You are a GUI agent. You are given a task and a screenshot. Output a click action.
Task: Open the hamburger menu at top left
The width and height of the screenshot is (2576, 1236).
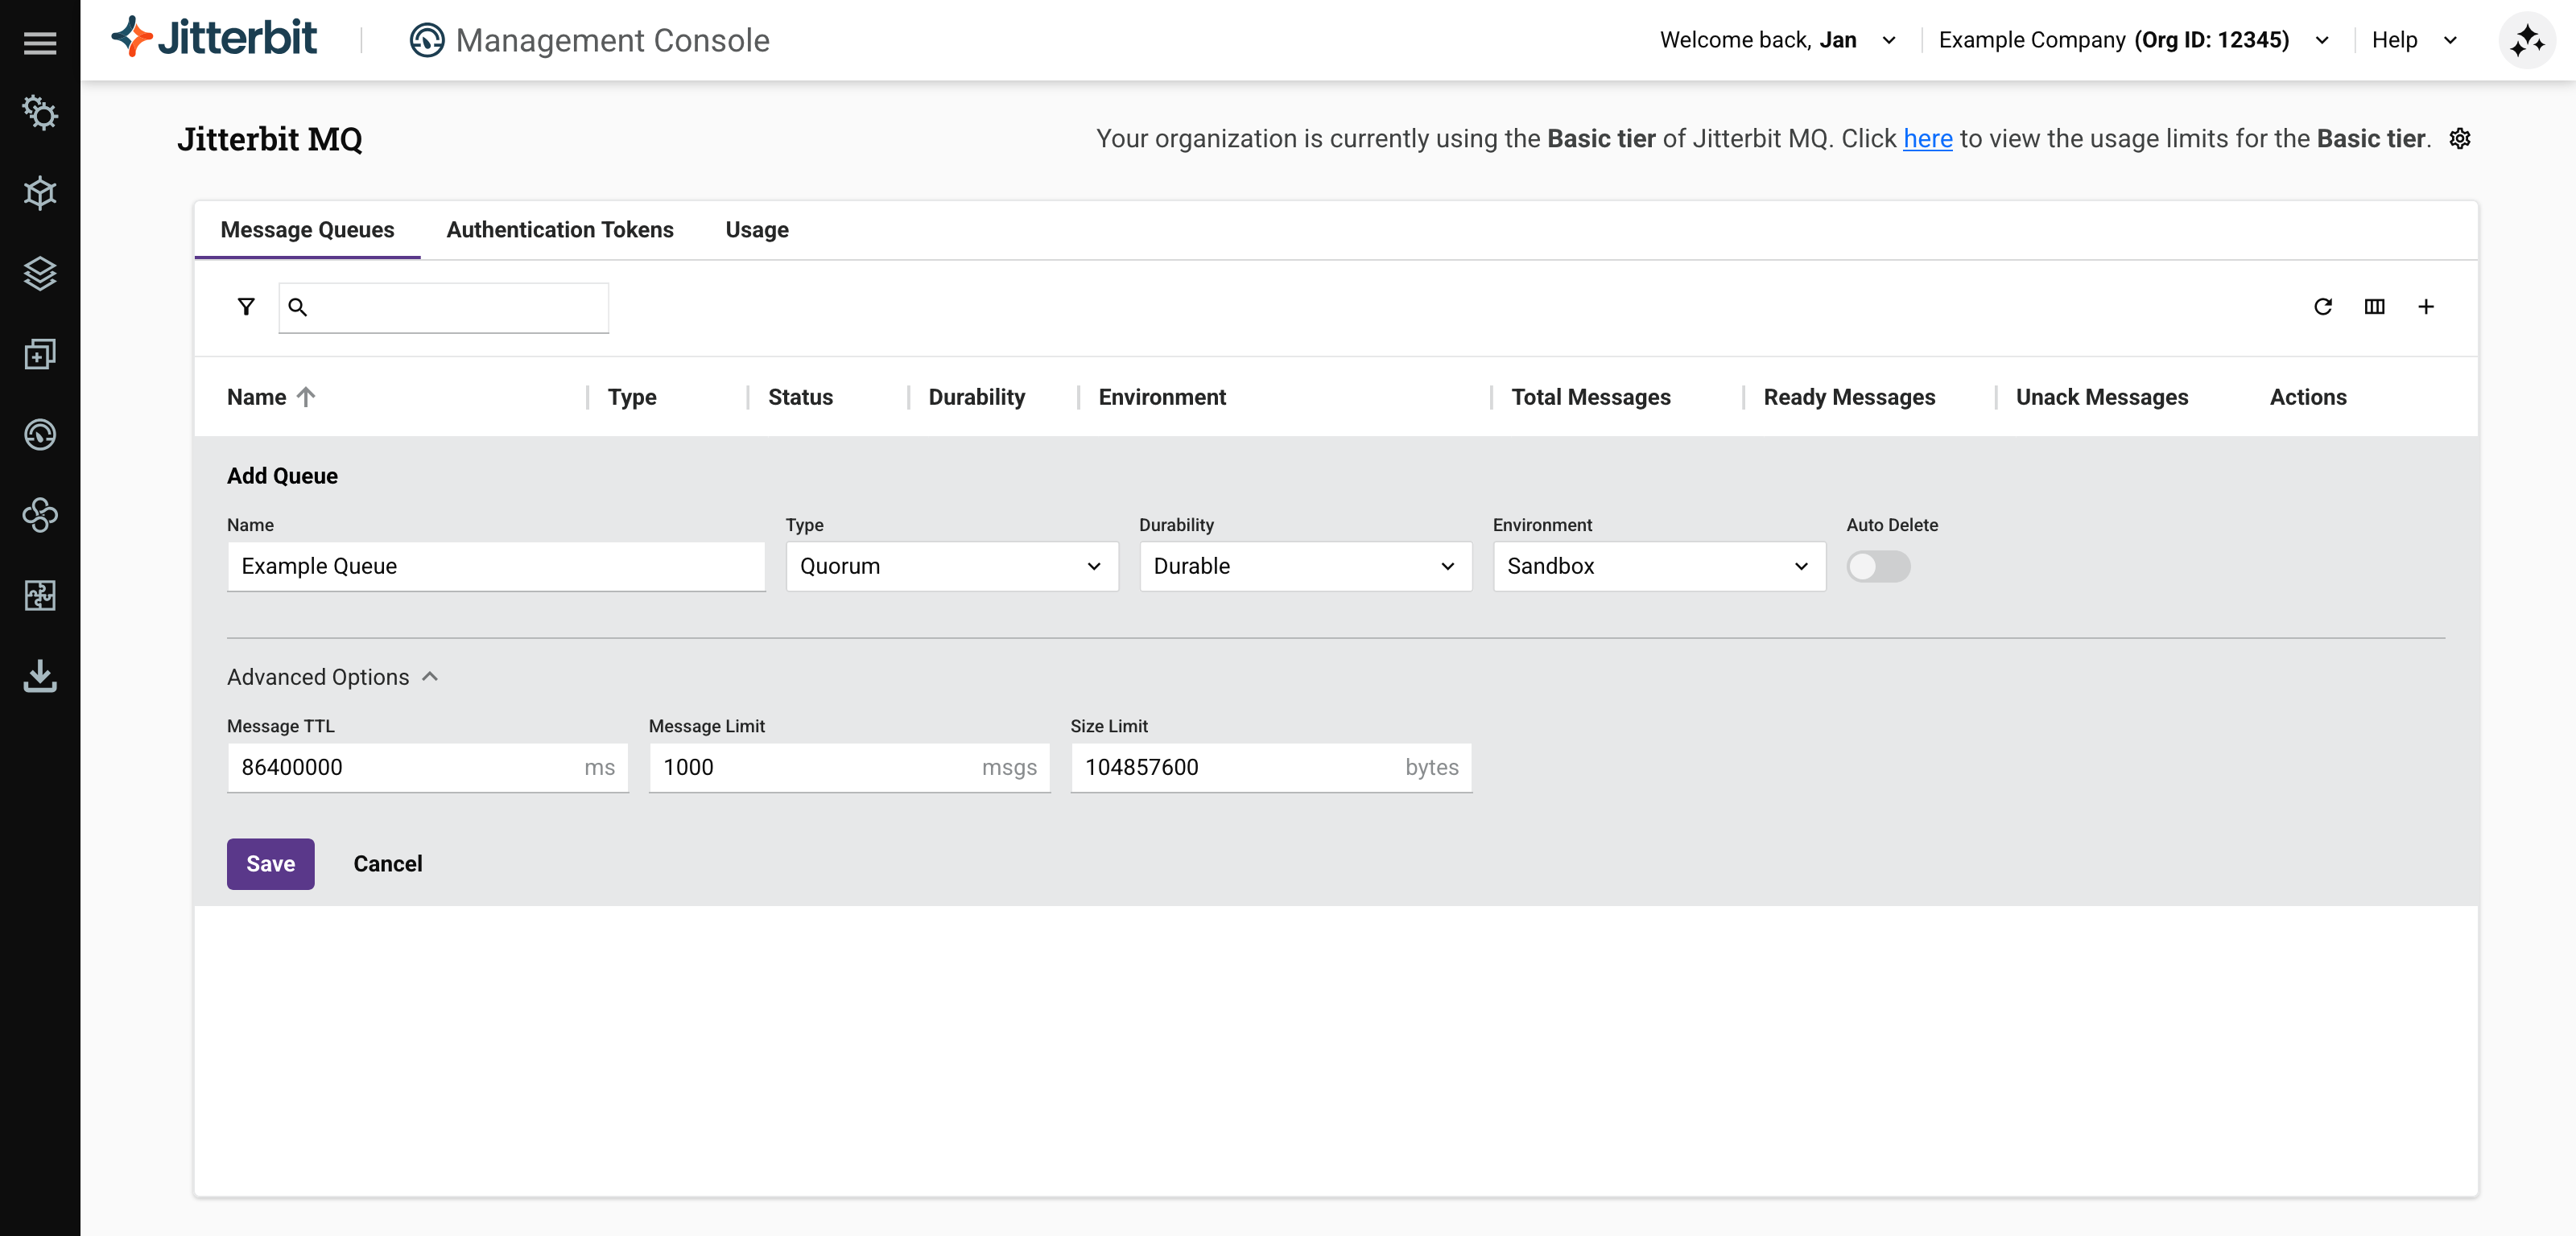coord(40,42)
